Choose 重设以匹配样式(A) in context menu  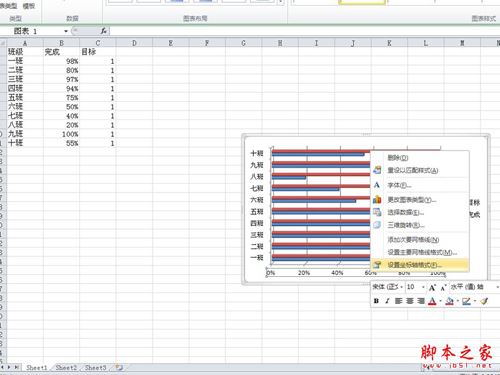pos(420,170)
